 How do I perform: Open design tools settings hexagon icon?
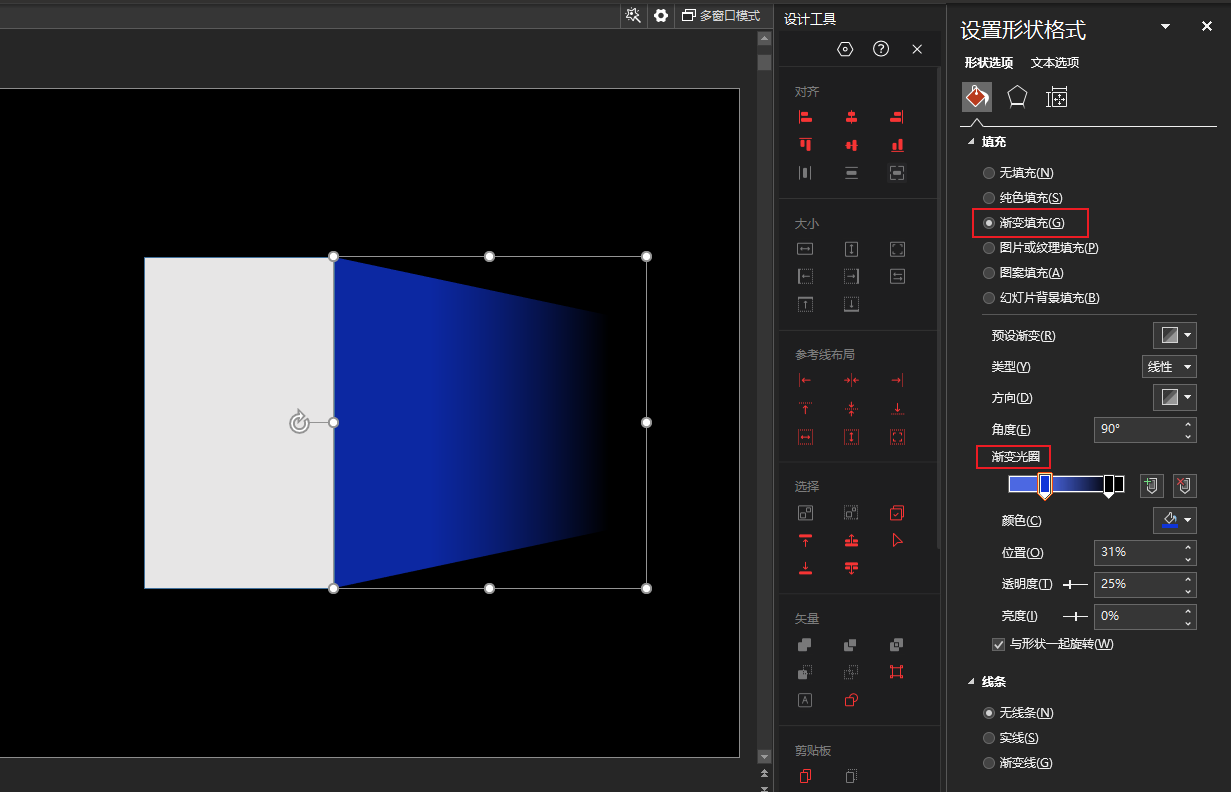(x=845, y=49)
